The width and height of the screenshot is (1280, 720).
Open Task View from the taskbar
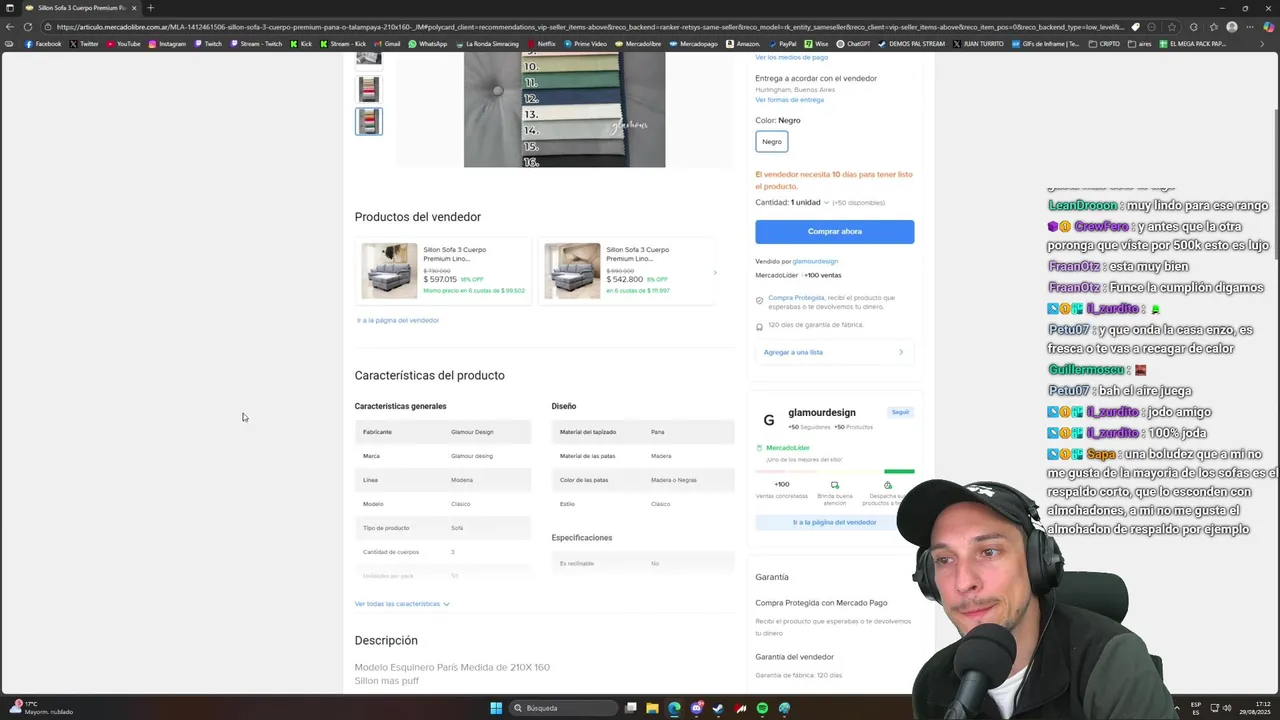(x=630, y=708)
